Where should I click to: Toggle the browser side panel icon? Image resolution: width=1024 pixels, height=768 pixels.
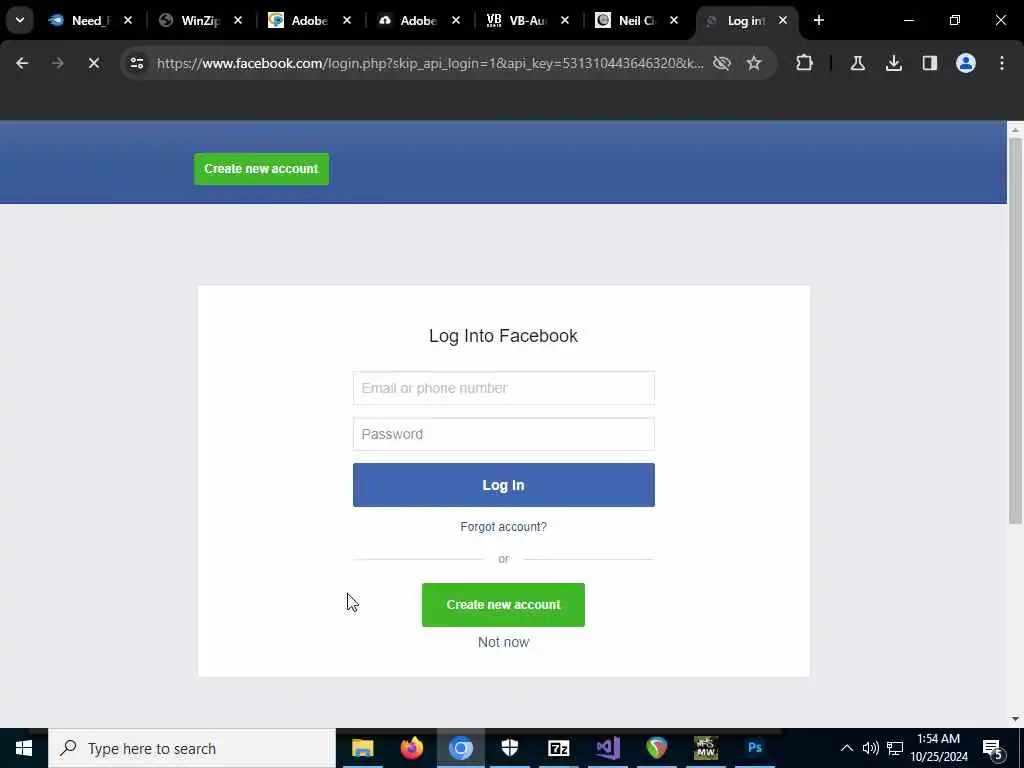(x=929, y=63)
